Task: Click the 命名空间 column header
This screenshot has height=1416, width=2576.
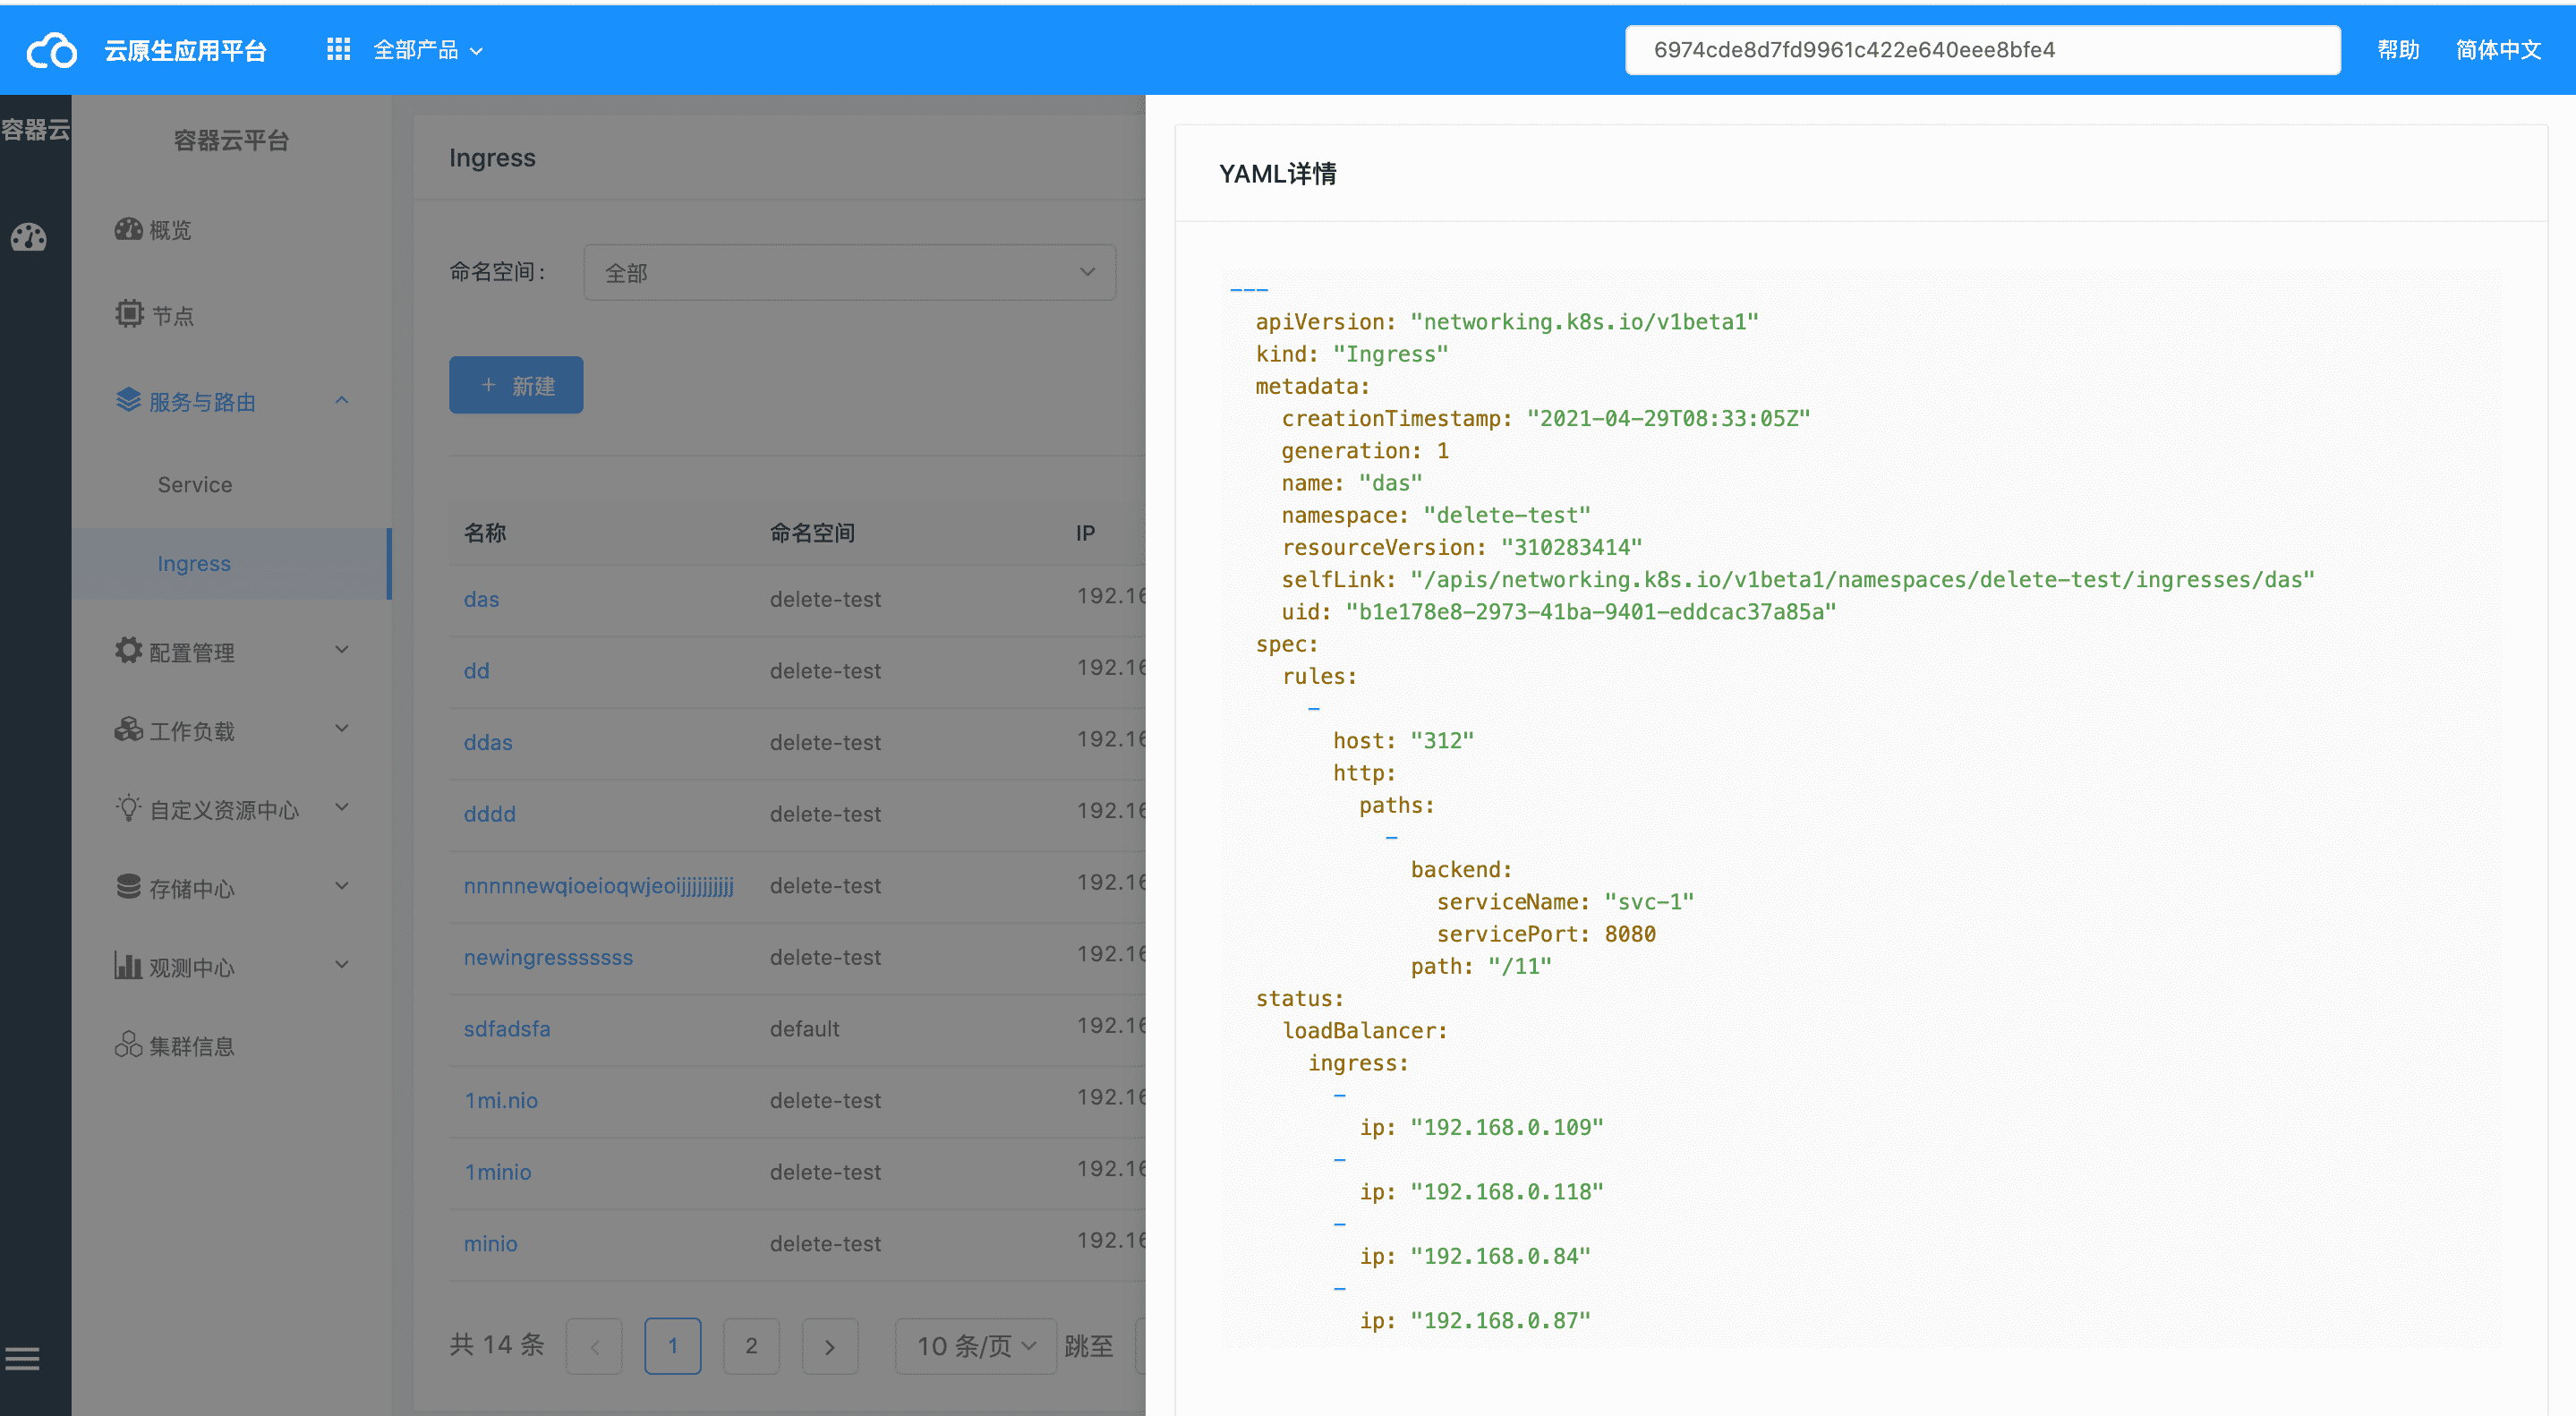Action: point(812,533)
